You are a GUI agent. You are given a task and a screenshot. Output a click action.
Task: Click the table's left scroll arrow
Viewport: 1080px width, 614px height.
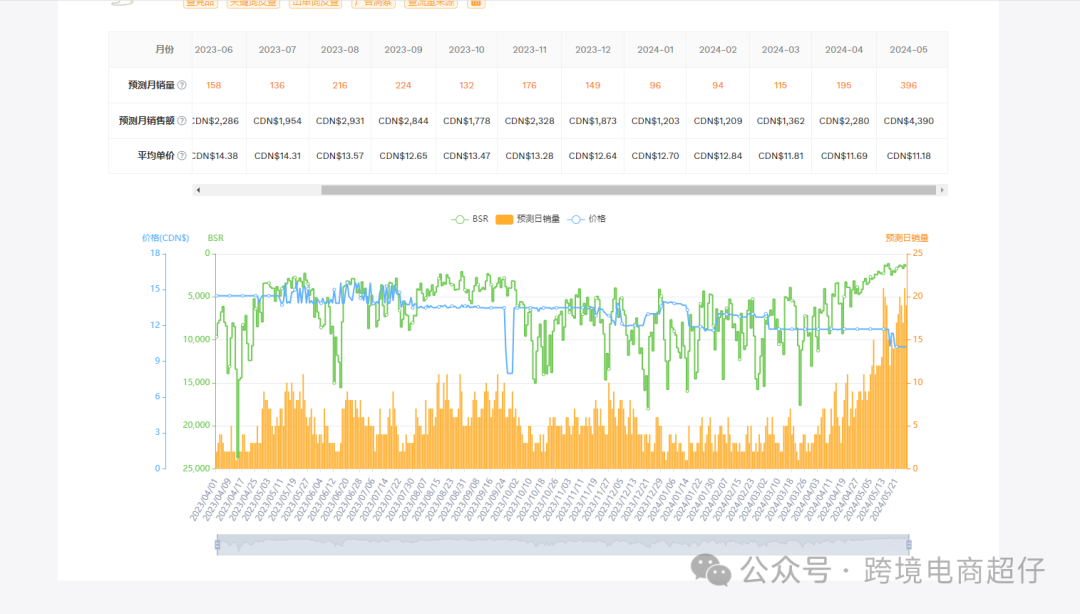click(198, 190)
